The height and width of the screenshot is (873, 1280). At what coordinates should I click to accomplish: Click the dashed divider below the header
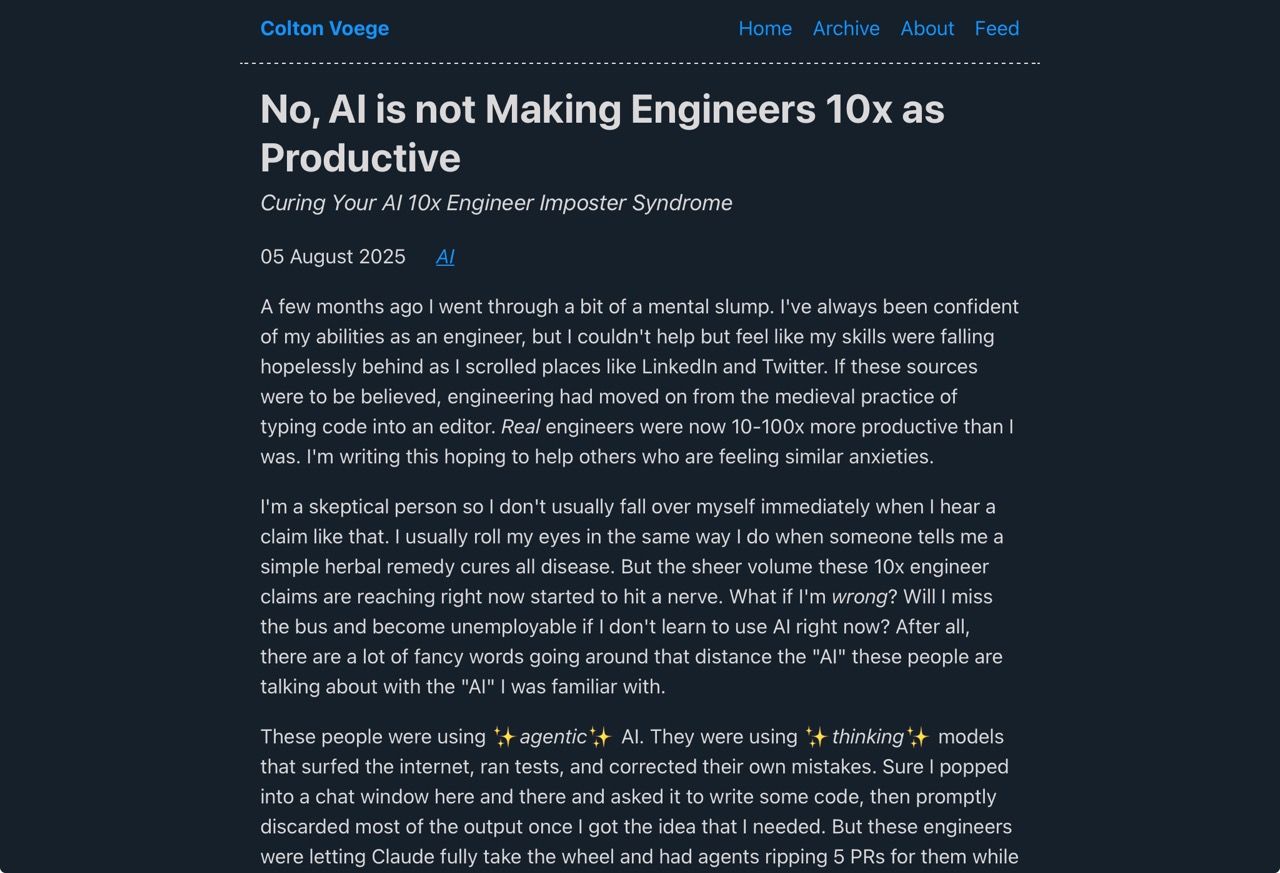640,63
